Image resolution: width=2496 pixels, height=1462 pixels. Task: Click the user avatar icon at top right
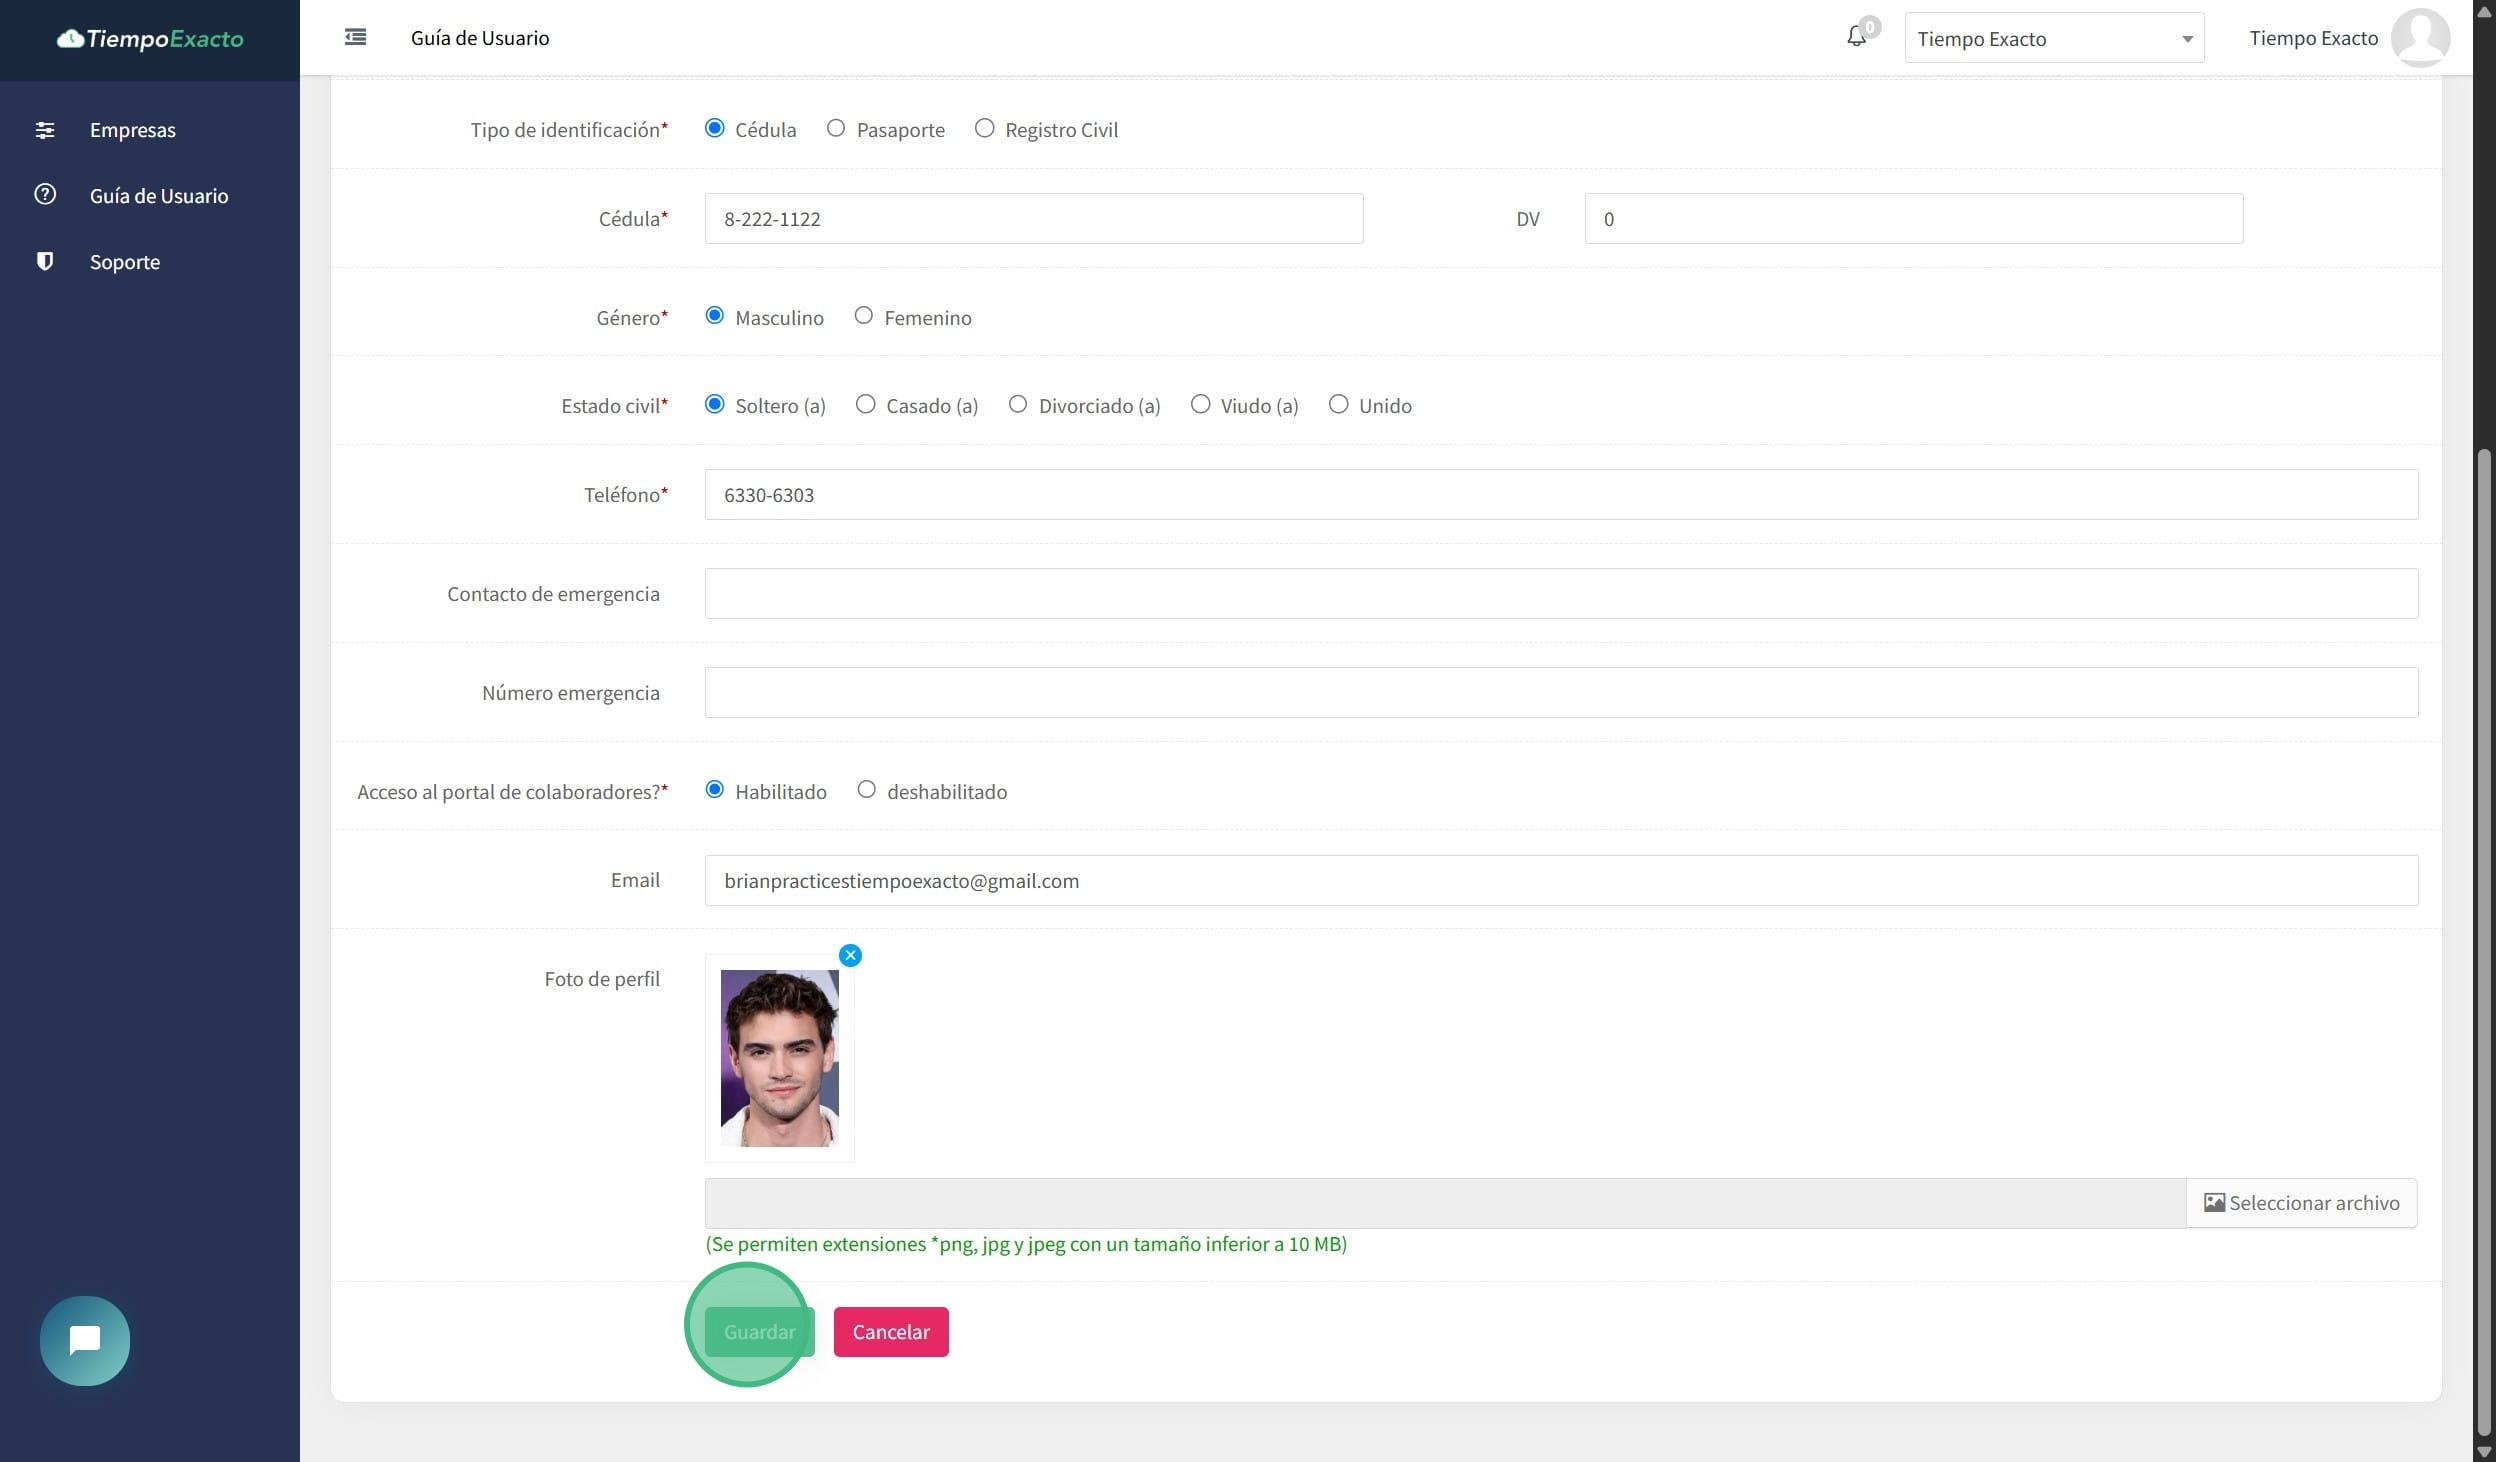point(2419,38)
